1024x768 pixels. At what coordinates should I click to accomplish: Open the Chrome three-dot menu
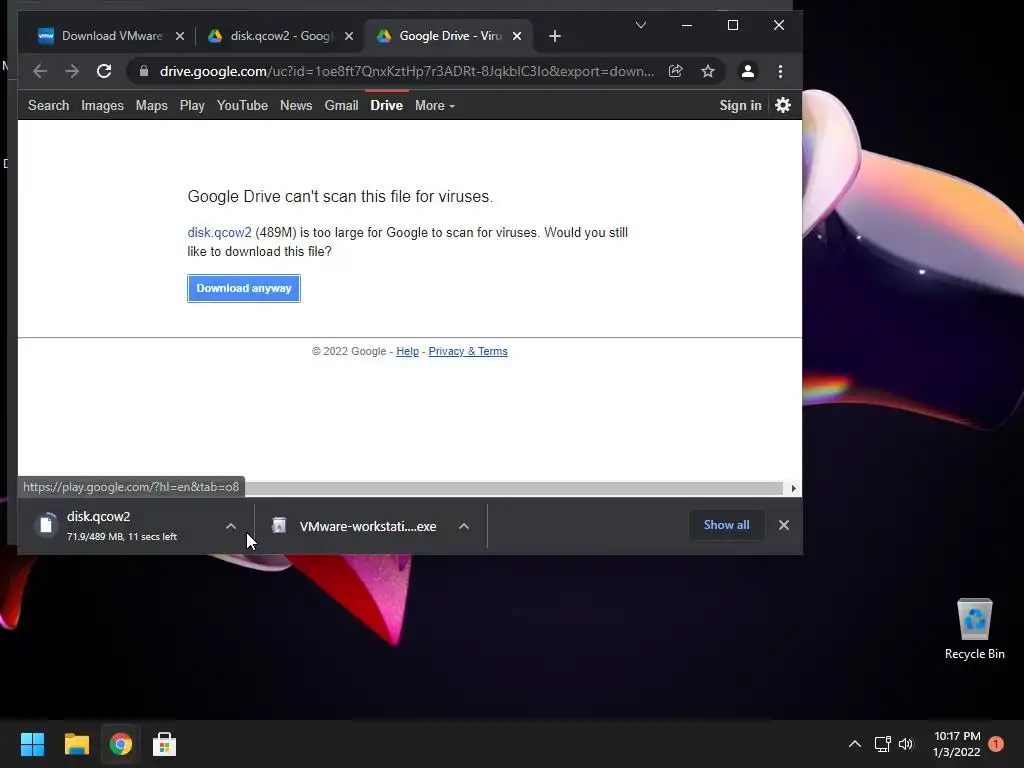[x=780, y=71]
